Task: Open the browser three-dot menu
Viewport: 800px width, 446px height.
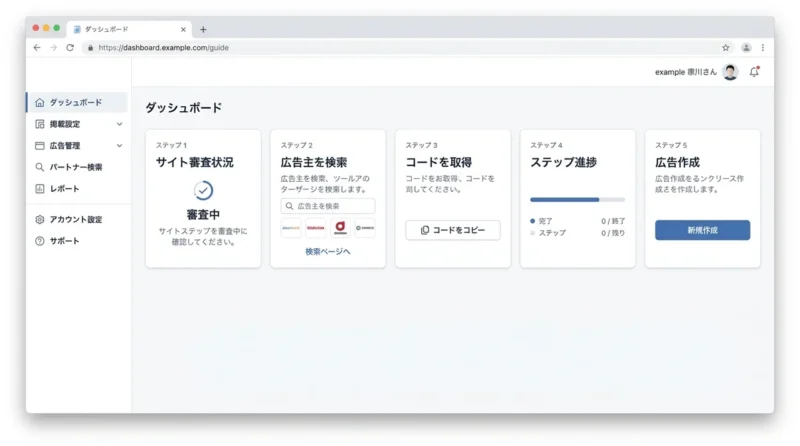Action: tap(763, 47)
